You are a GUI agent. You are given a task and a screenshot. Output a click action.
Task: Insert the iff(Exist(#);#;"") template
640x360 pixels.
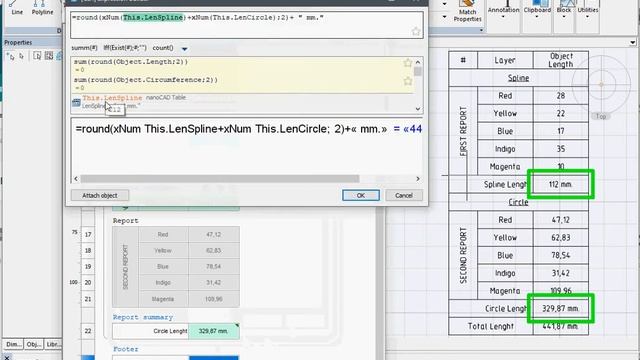(x=124, y=48)
